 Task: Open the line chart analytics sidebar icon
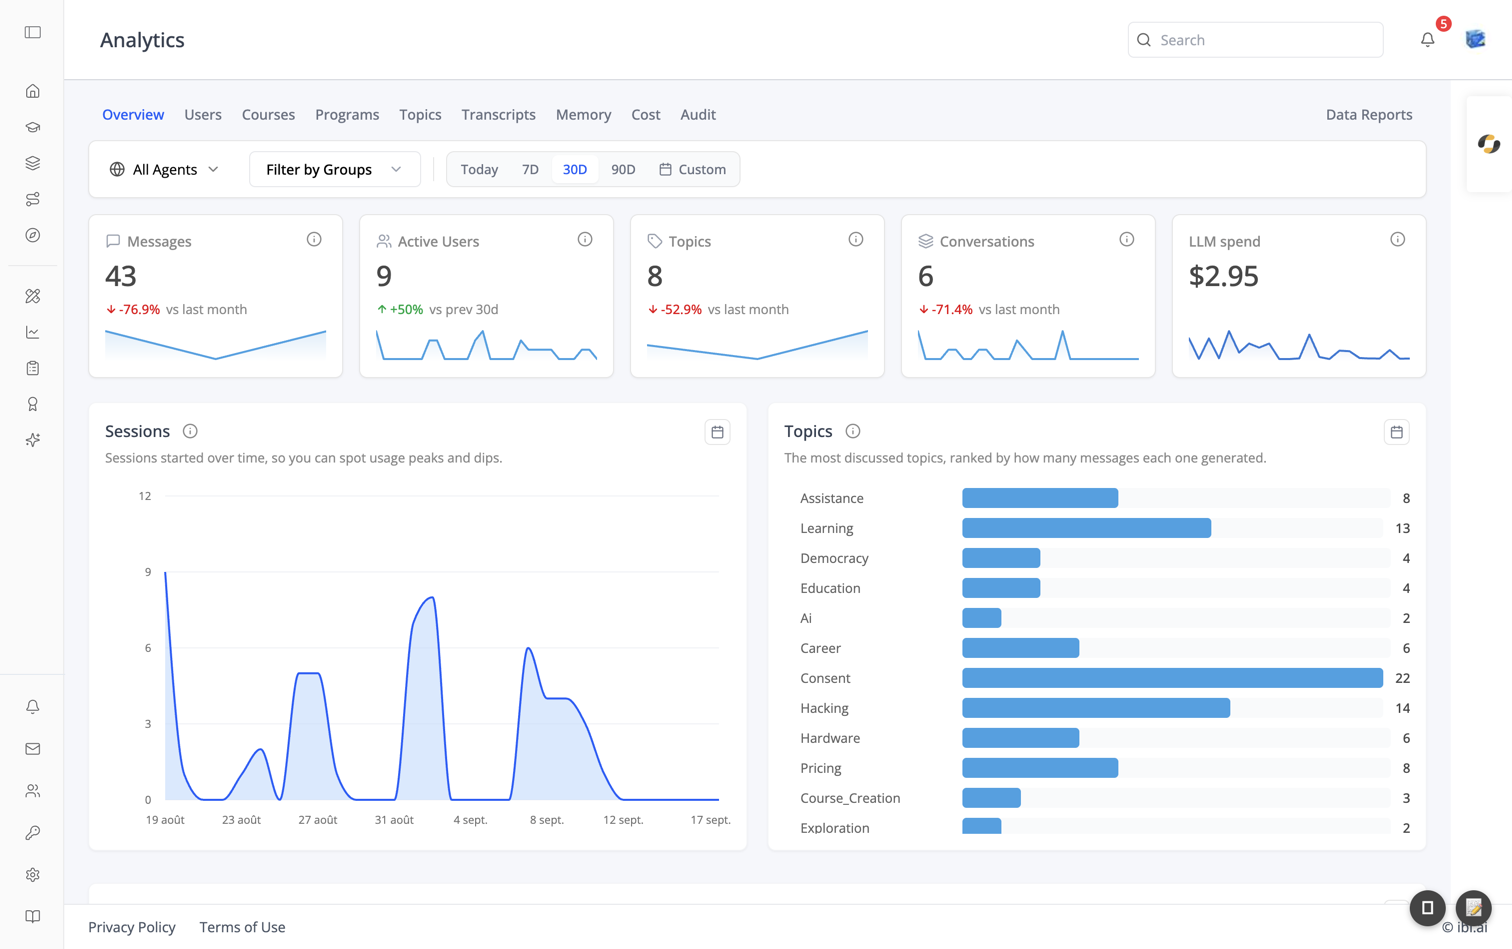(33, 332)
